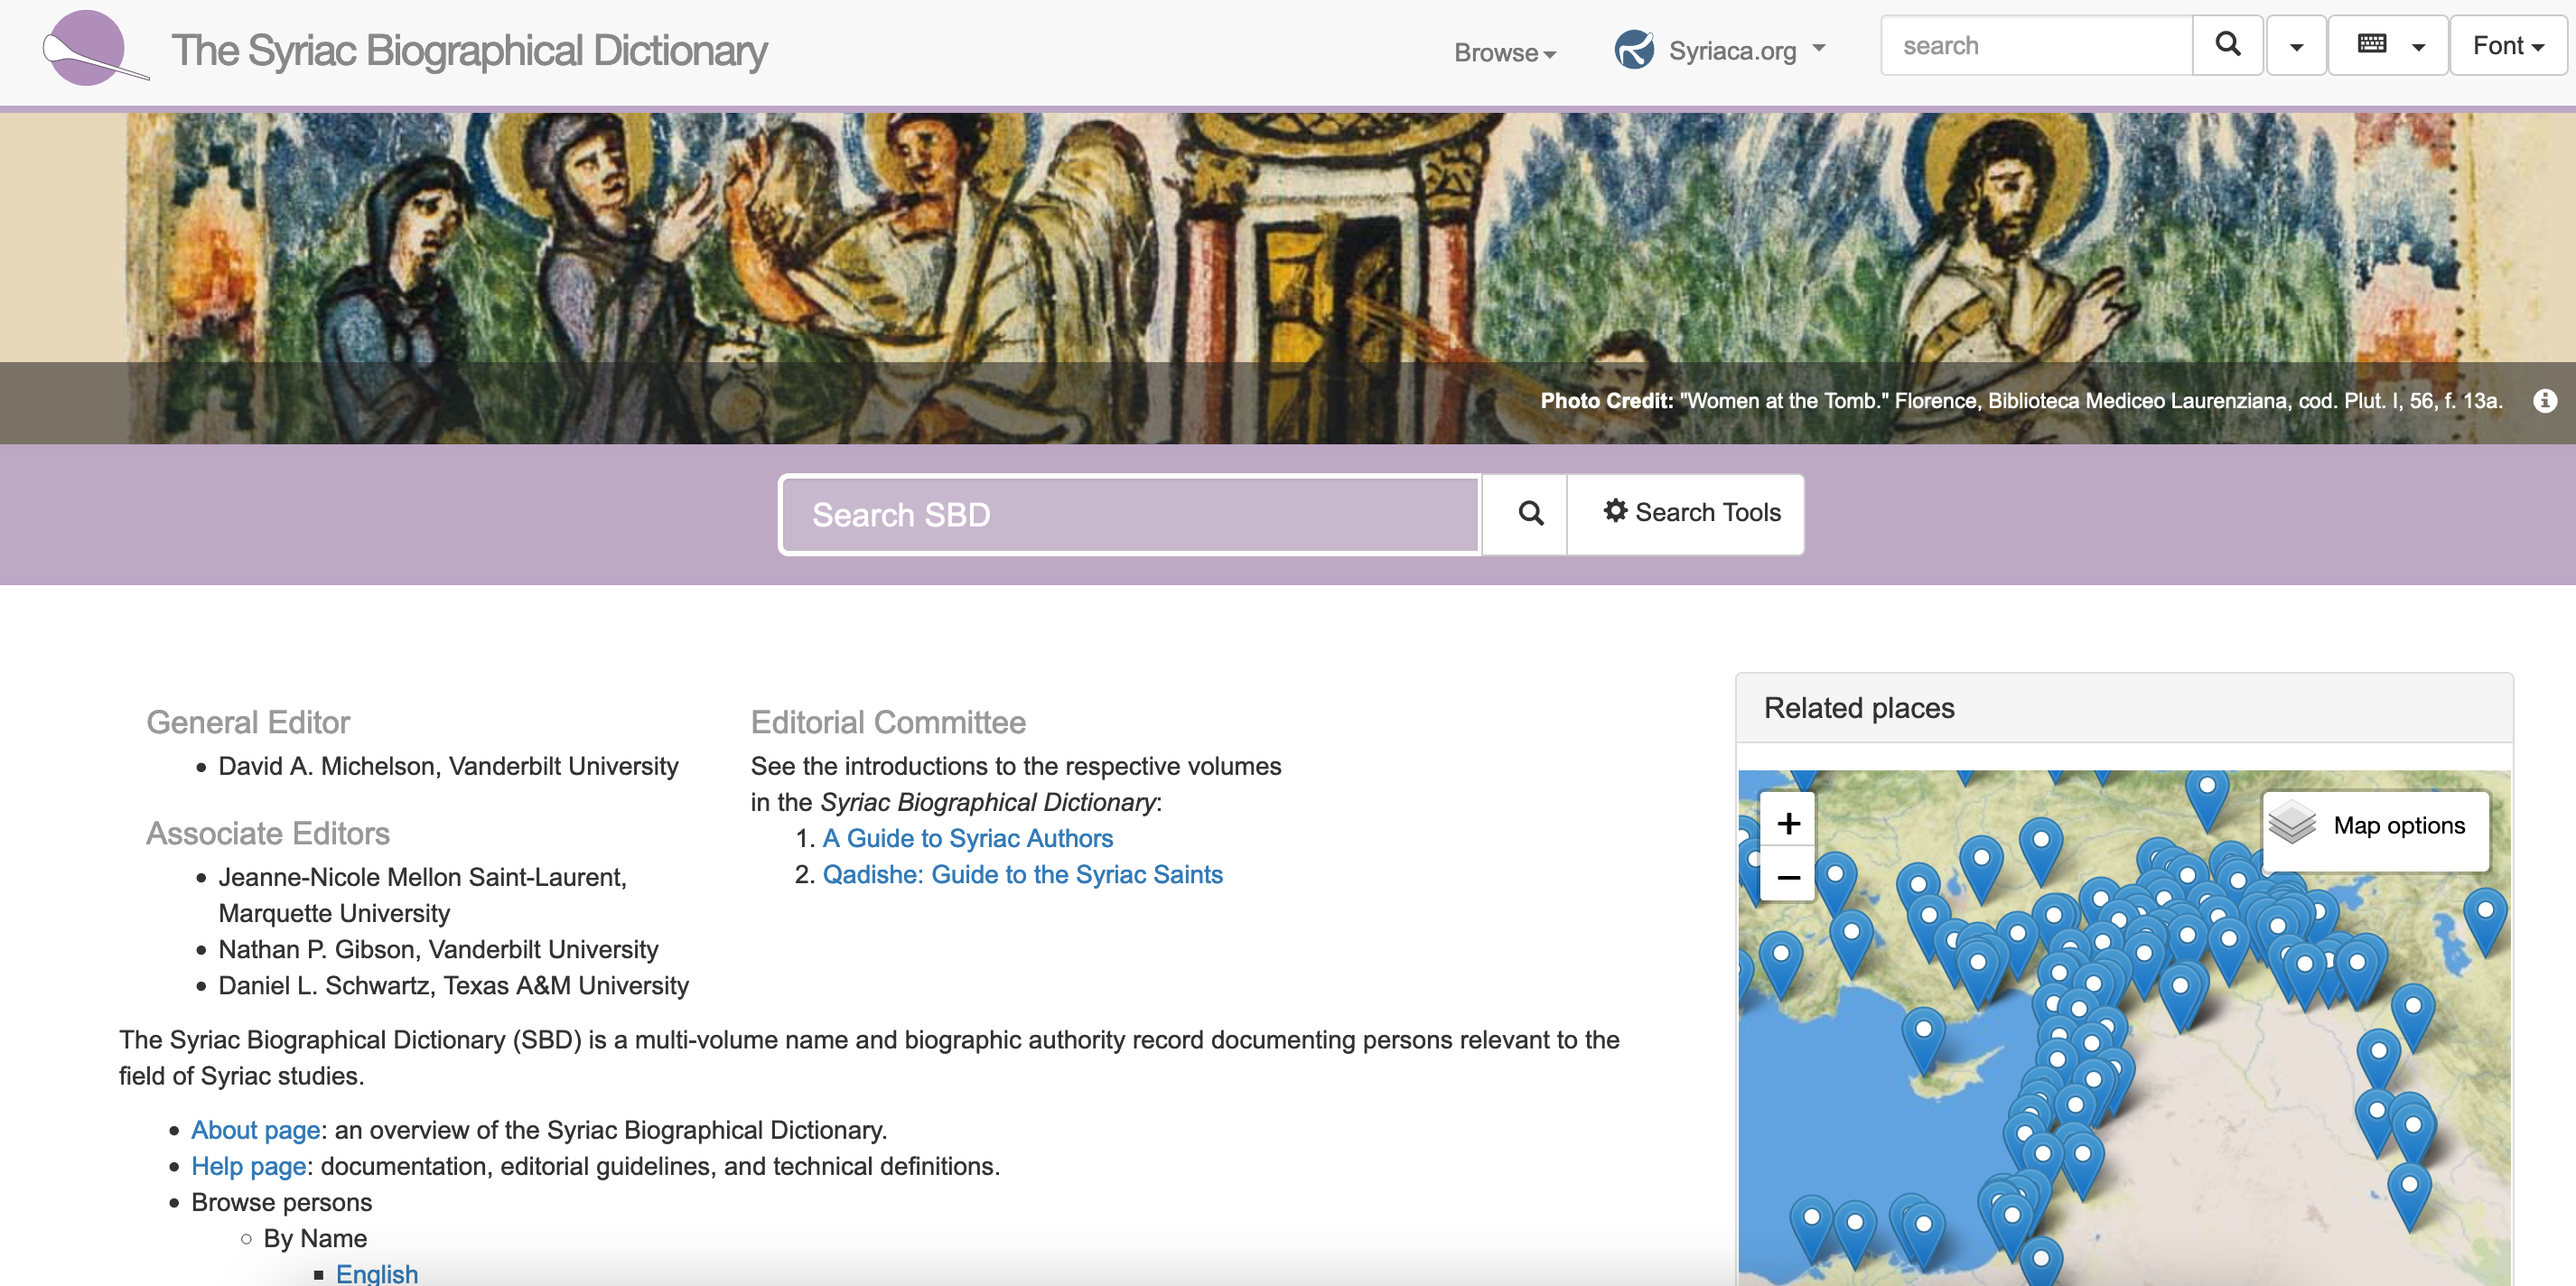Image resolution: width=2576 pixels, height=1286 pixels.
Task: Click the top navbar magnifier search button
Action: (2227, 45)
